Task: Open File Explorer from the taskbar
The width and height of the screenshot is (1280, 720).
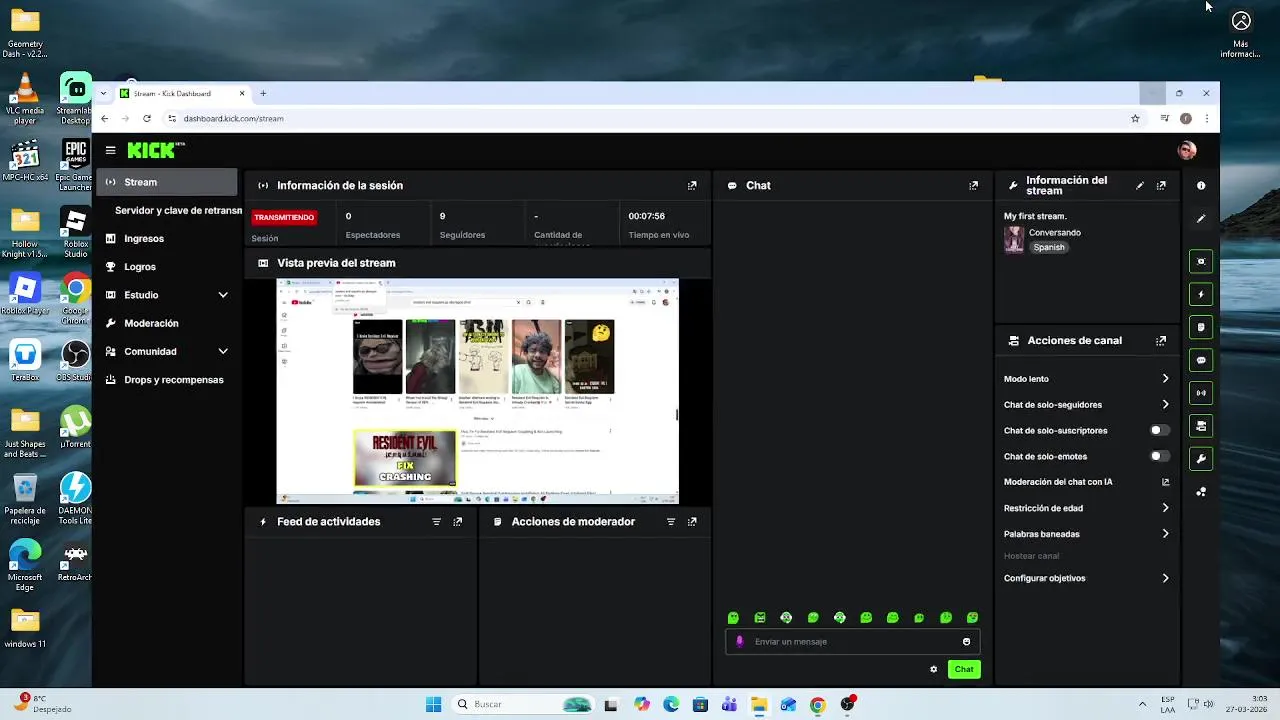Action: pyautogui.click(x=759, y=704)
